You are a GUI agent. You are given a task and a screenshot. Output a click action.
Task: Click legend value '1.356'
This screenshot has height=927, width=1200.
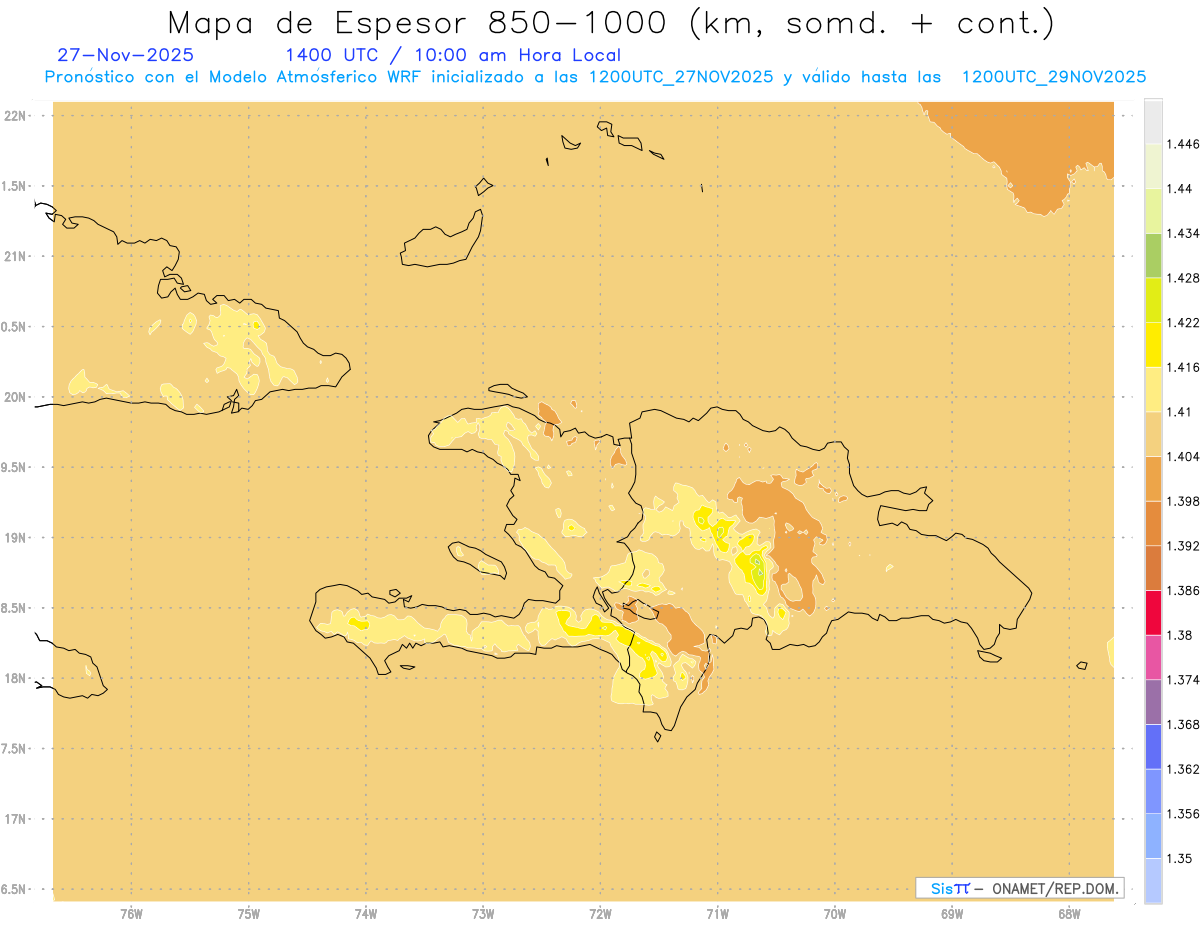click(x=1183, y=814)
